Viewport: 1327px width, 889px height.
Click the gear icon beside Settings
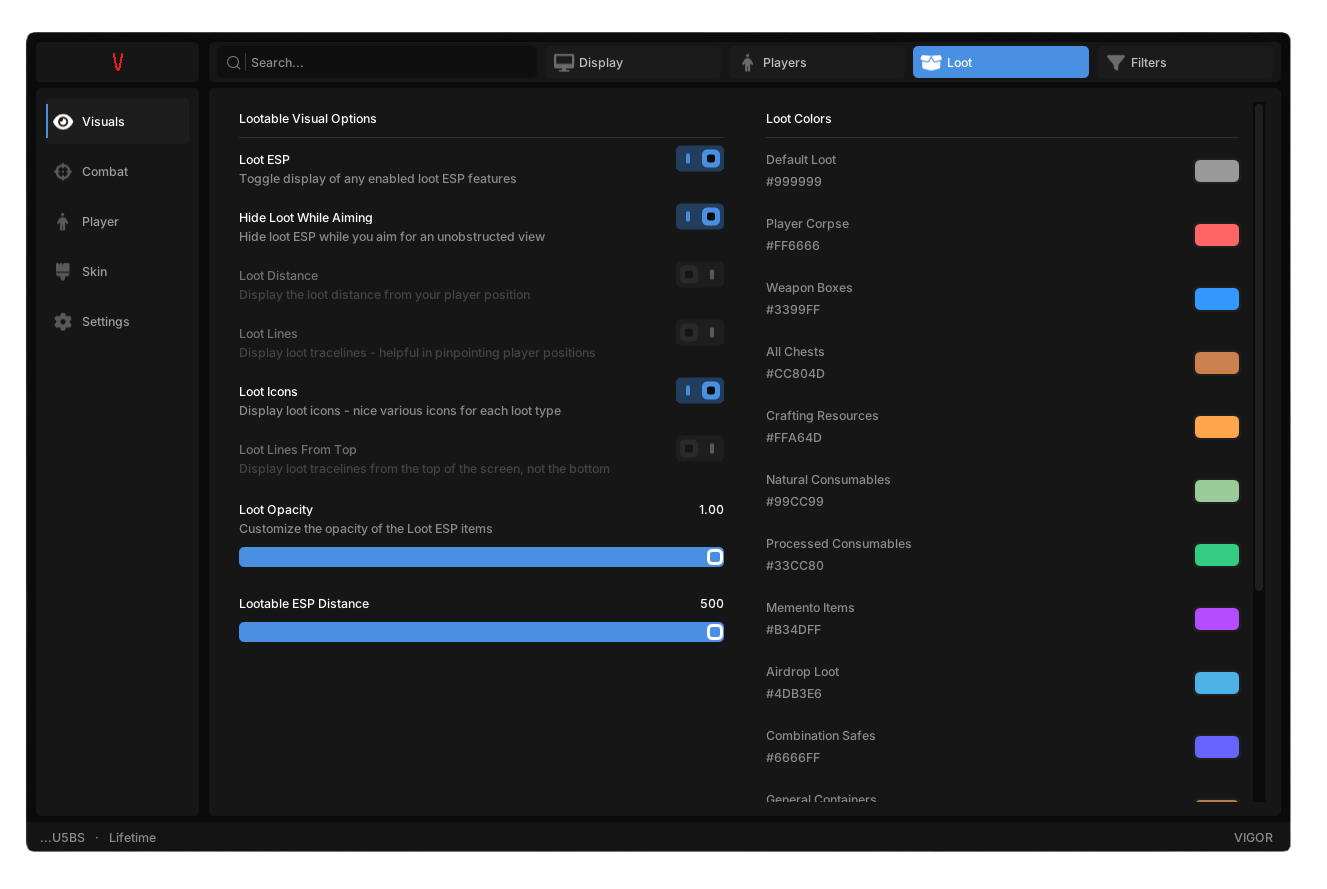tap(63, 321)
